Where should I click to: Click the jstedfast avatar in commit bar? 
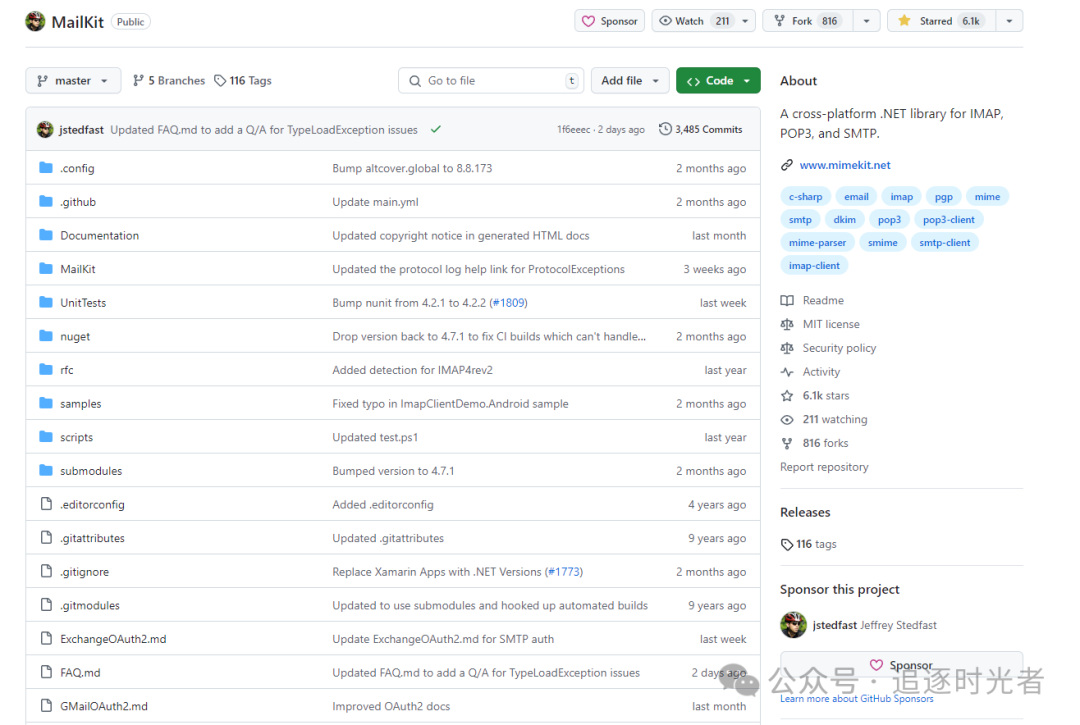[x=45, y=129]
